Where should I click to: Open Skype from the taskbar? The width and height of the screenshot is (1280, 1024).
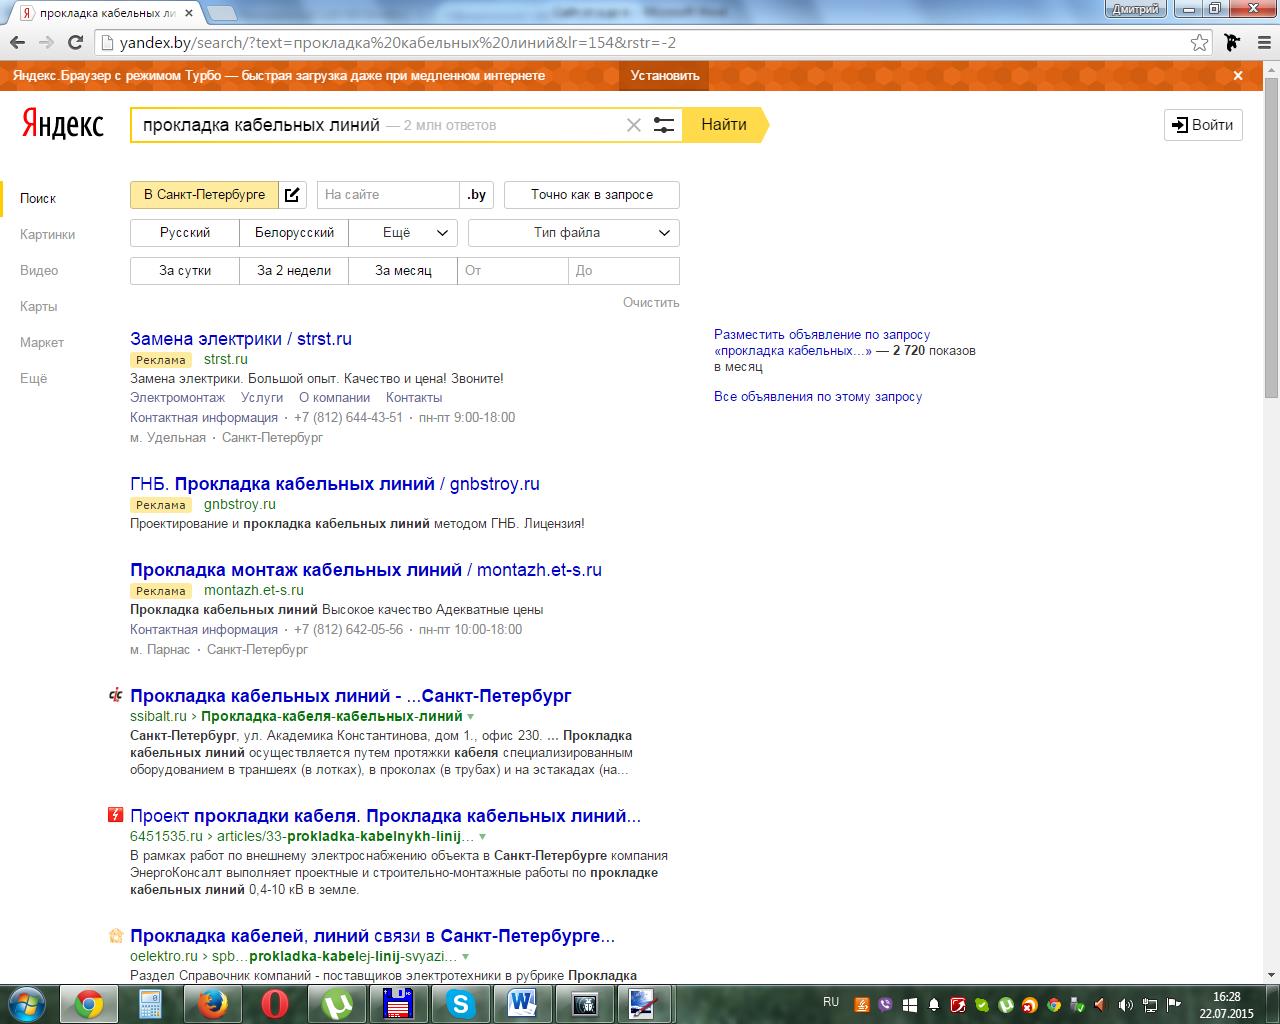pos(461,1003)
